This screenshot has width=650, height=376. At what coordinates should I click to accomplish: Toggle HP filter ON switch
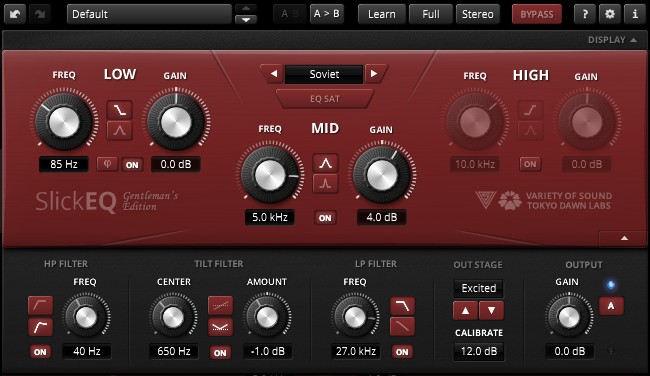point(40,352)
